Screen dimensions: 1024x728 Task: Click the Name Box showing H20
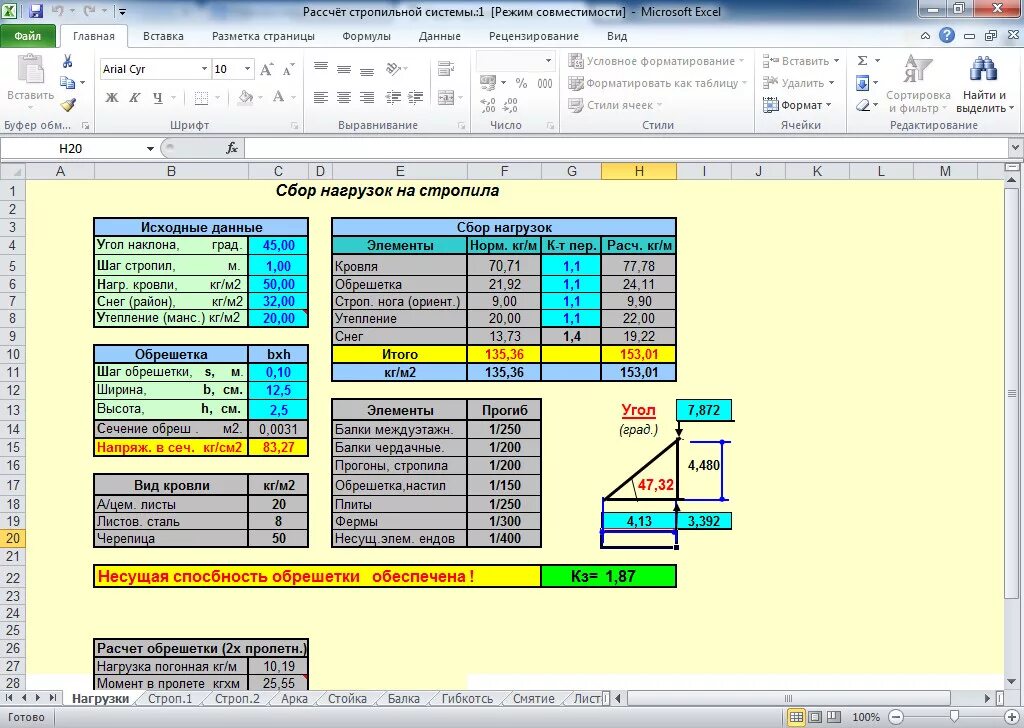[71, 149]
